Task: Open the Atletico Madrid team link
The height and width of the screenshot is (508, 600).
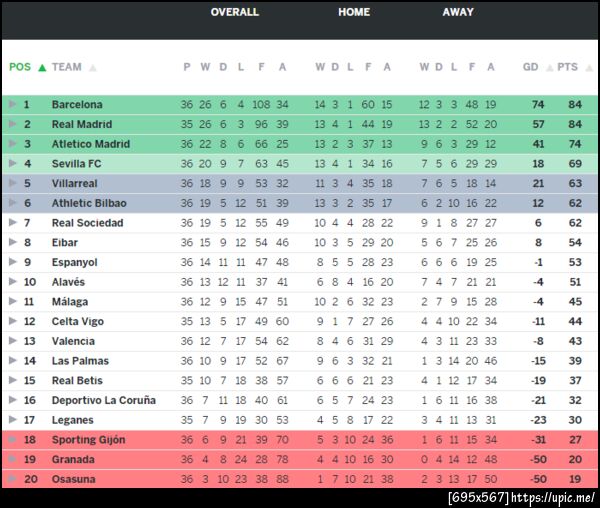Action: tap(91, 144)
